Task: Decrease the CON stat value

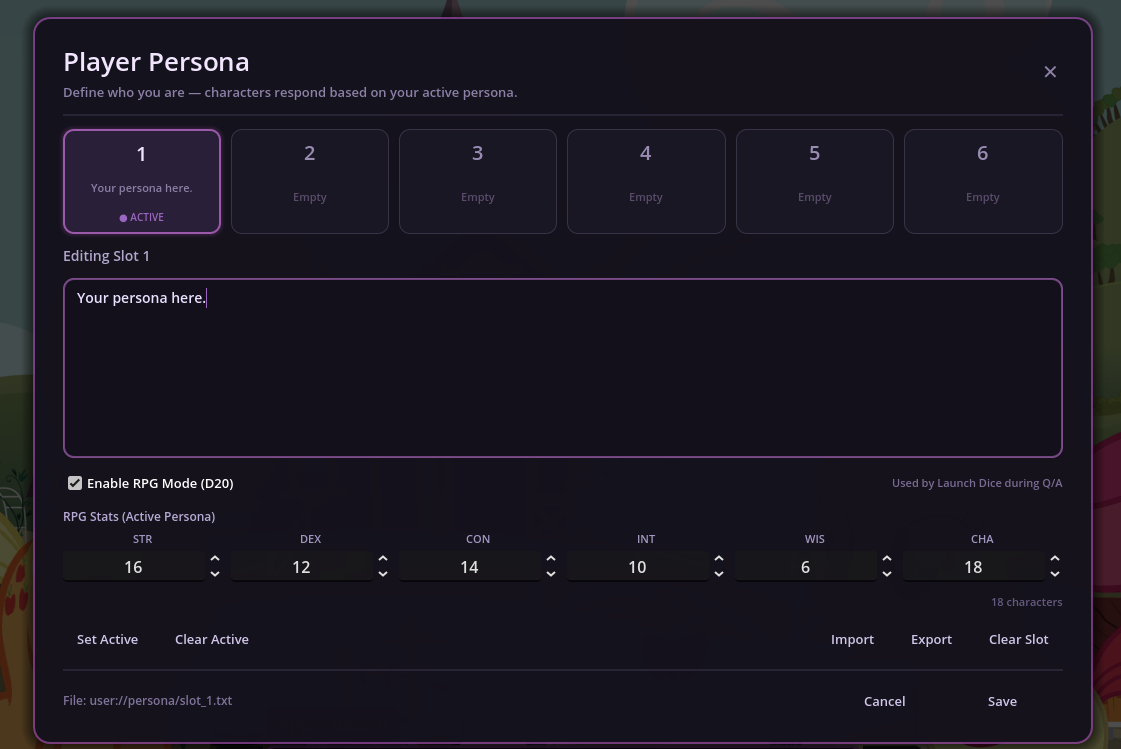Action: pos(550,574)
